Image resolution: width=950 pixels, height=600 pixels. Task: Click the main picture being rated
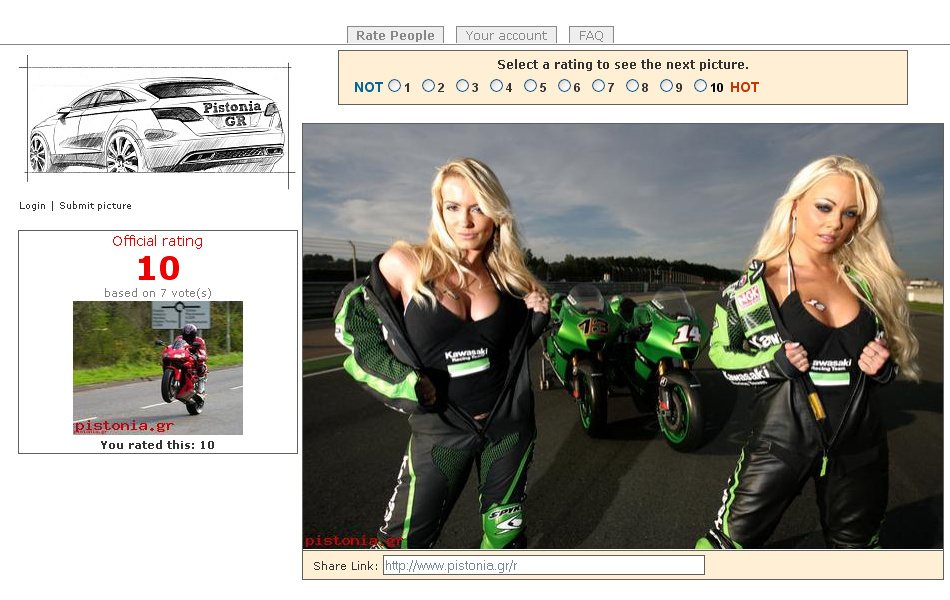(622, 336)
